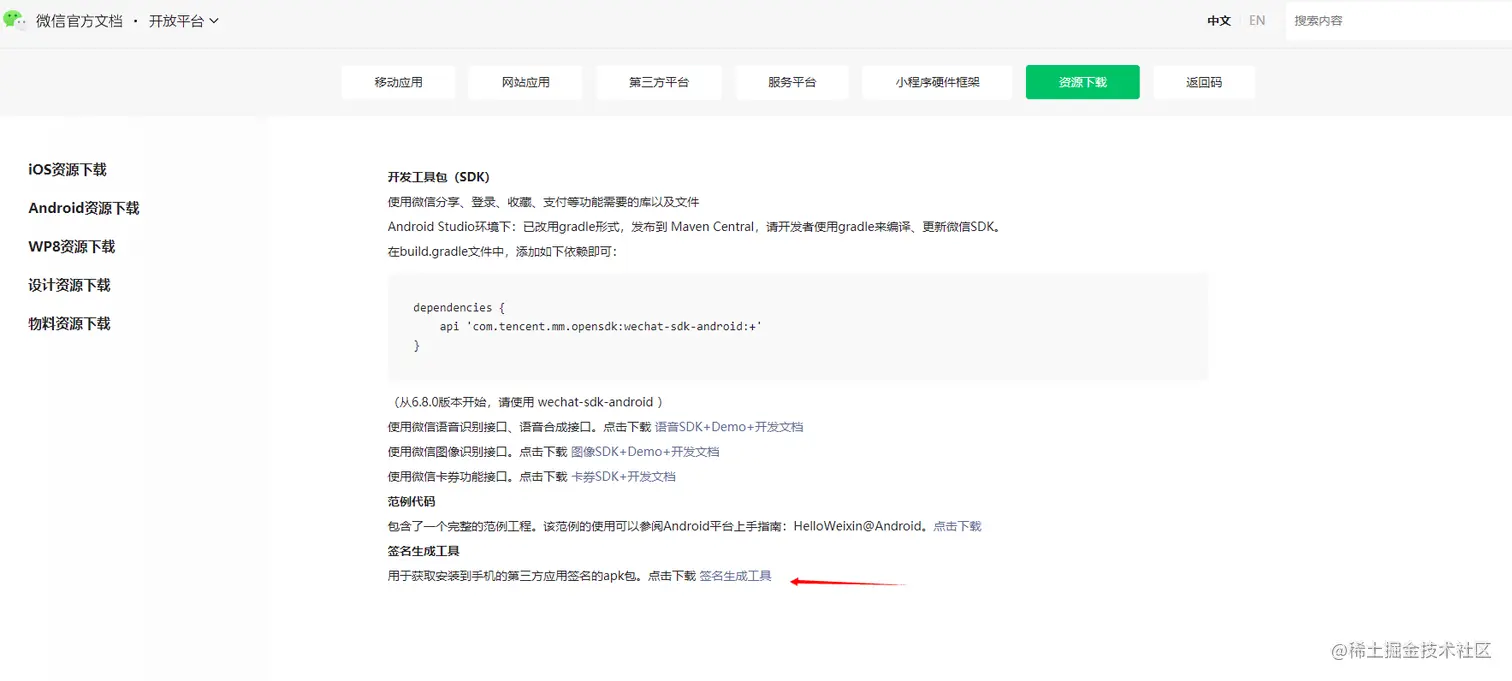
Task: Click the 签名生成工具 heading
Action: [424, 551]
